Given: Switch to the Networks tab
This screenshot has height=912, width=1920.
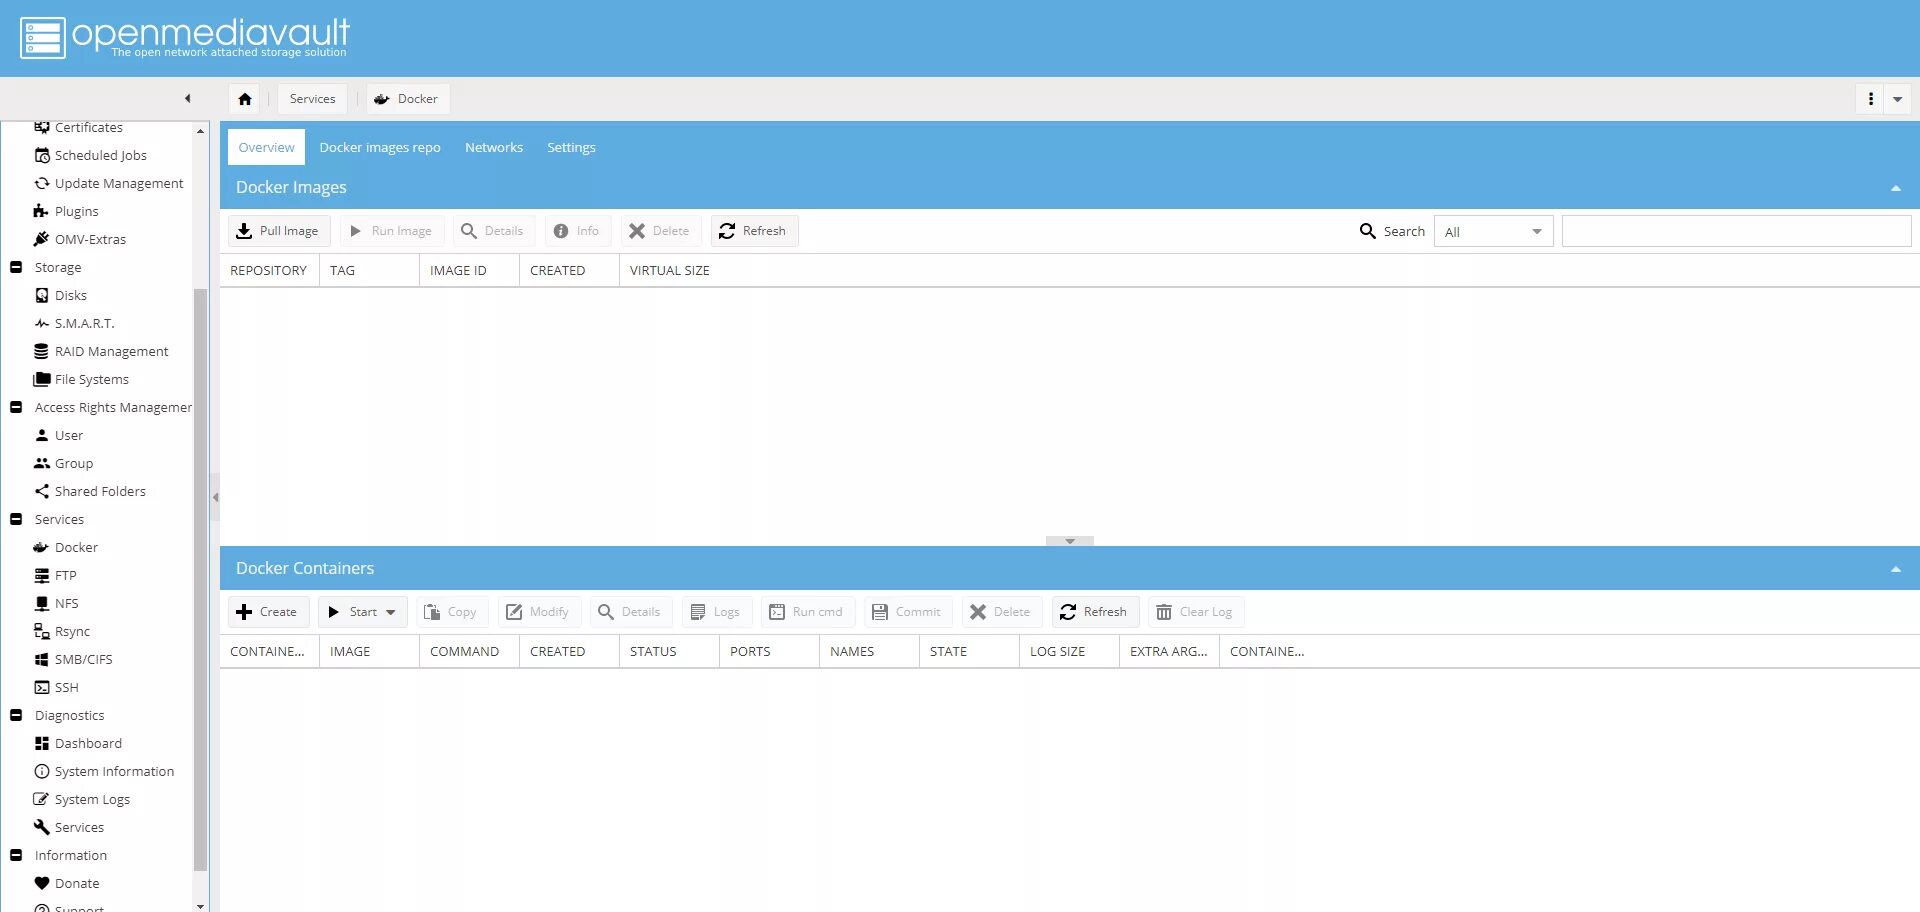Looking at the screenshot, I should pos(494,147).
